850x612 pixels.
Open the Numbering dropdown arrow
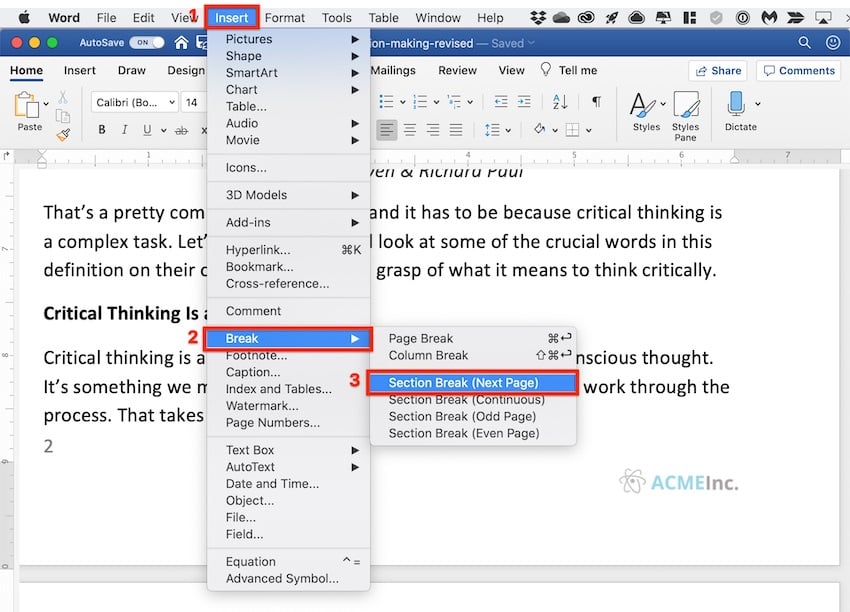[436, 102]
